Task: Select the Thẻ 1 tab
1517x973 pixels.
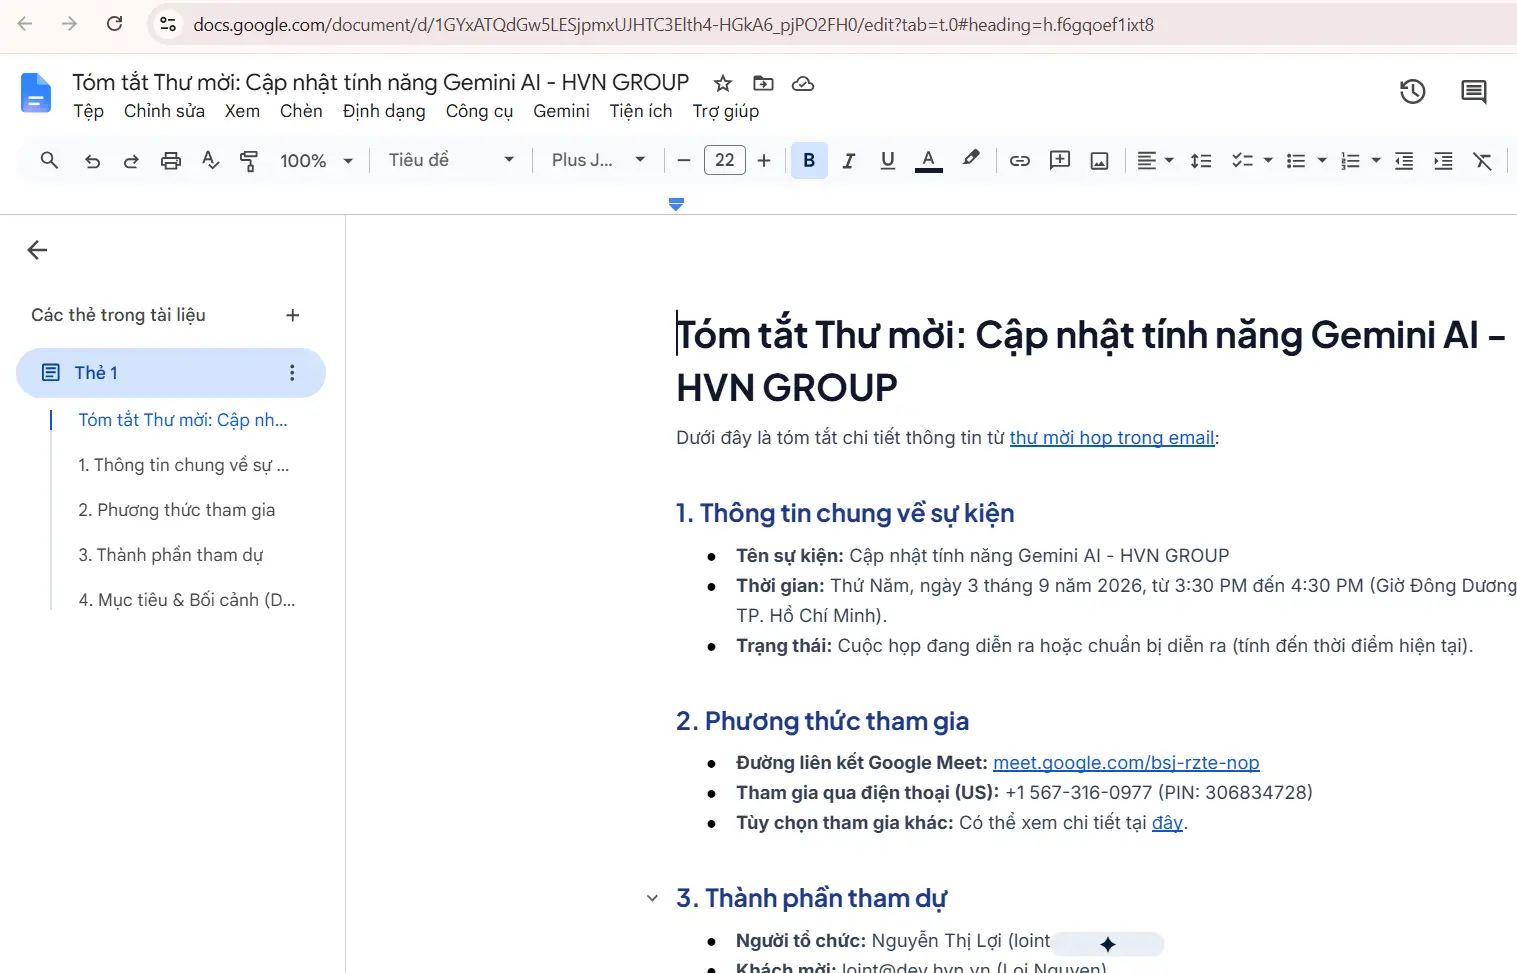Action: (171, 373)
